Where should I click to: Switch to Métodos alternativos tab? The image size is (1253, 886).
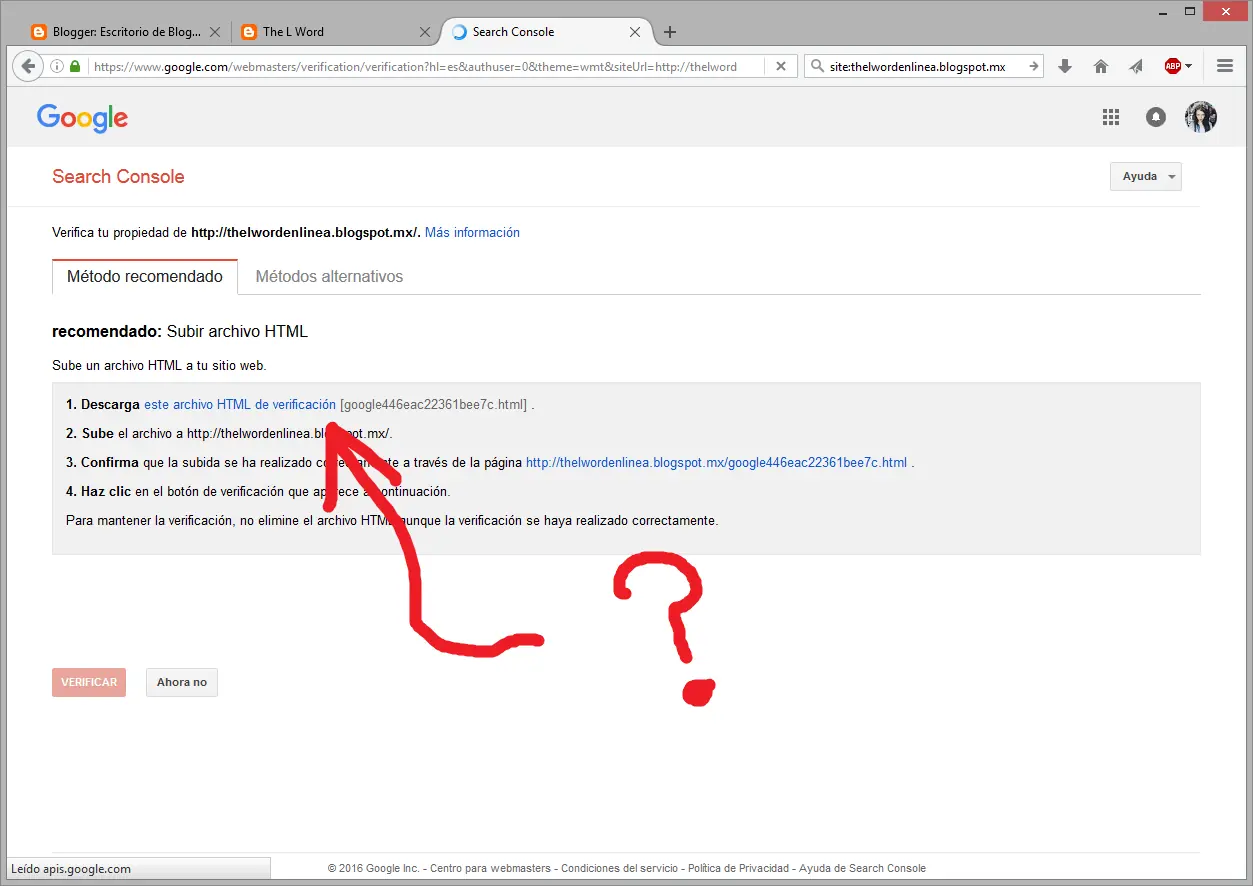pos(329,277)
